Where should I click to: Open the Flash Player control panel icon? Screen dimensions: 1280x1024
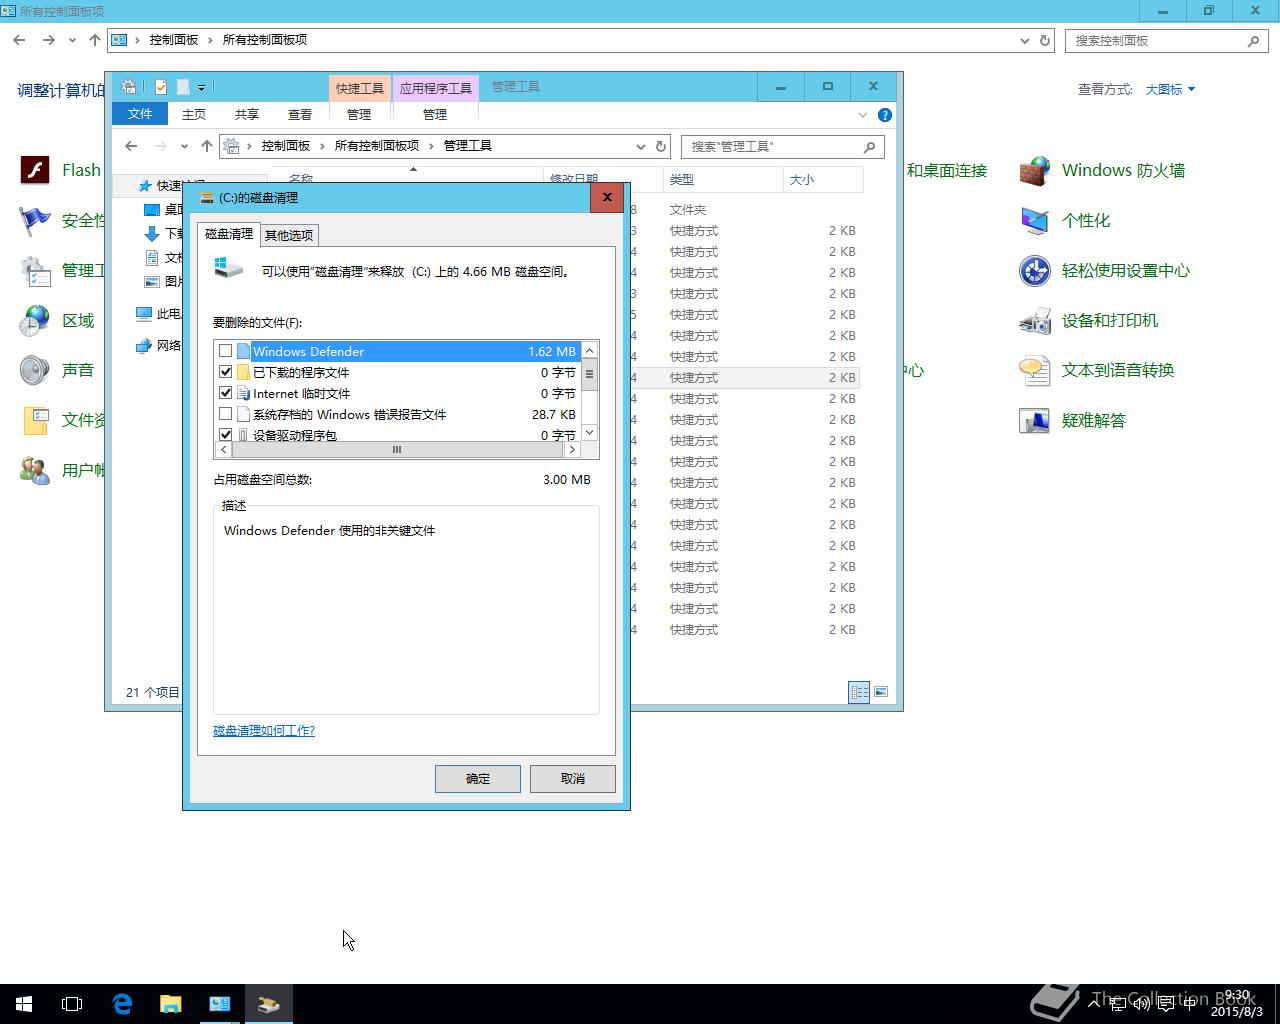(35, 171)
